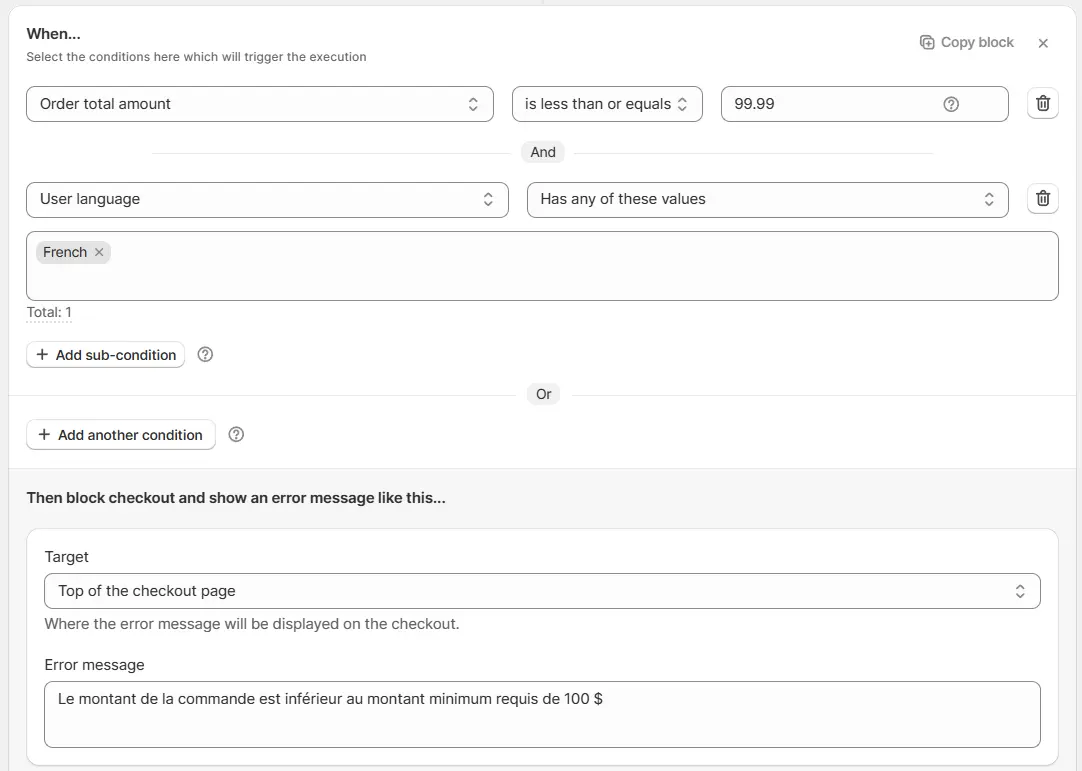The width and height of the screenshot is (1082, 771).
Task: Open the 'Has any of these values' dropdown
Action: [x=767, y=199]
